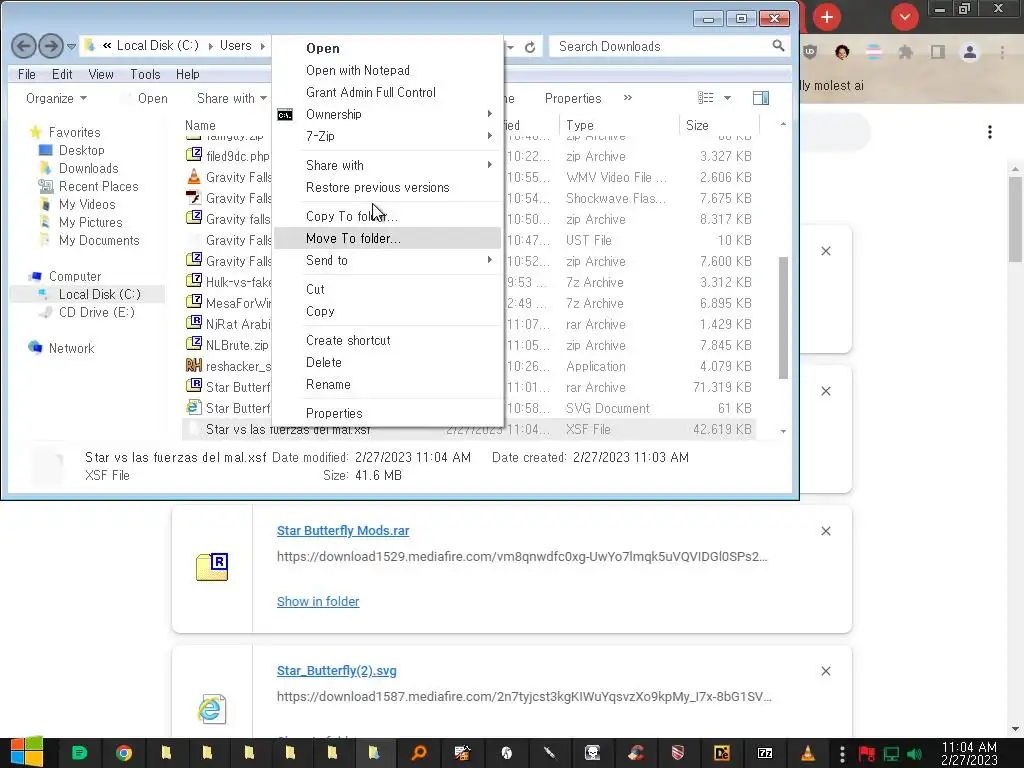Choose Rename from the context menu
1024x768 pixels.
387,385
